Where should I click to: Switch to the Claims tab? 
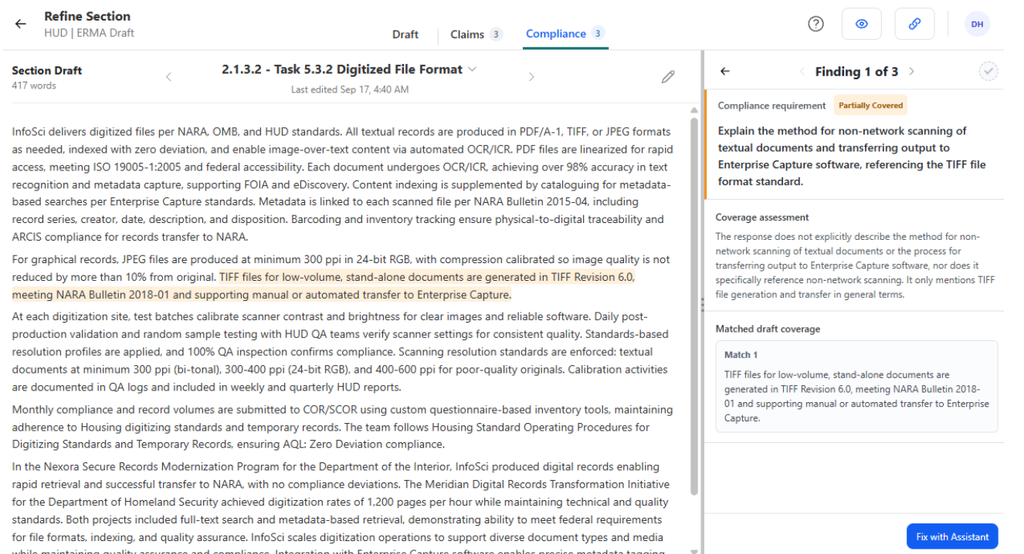point(476,34)
